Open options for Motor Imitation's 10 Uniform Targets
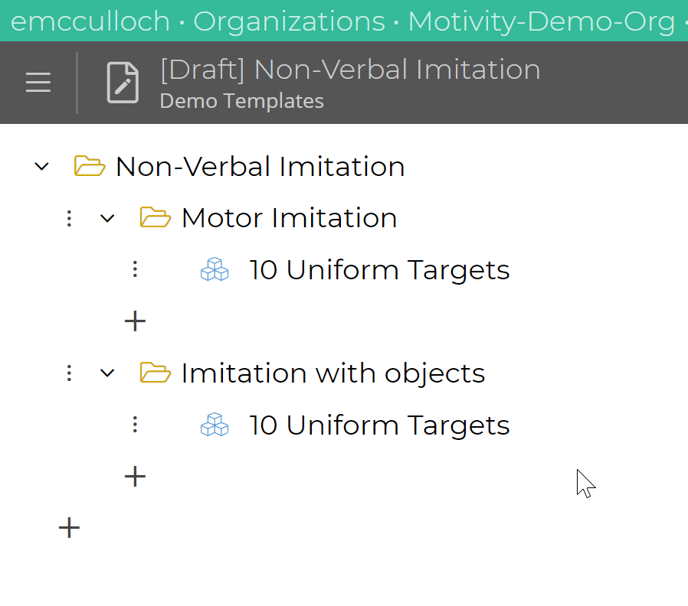This screenshot has height=606, width=688. pyautogui.click(x=135, y=269)
